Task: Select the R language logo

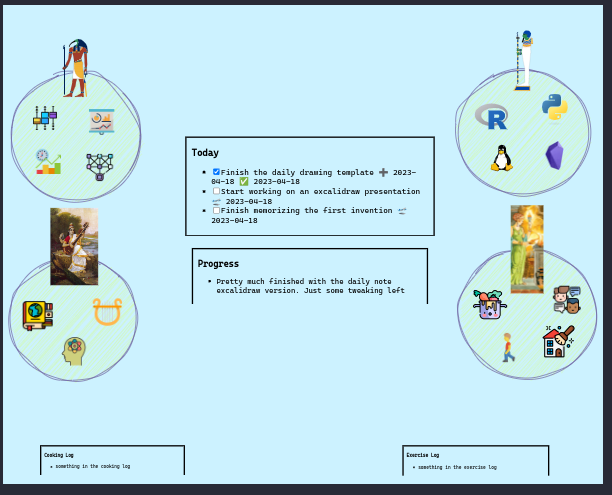Action: point(491,116)
